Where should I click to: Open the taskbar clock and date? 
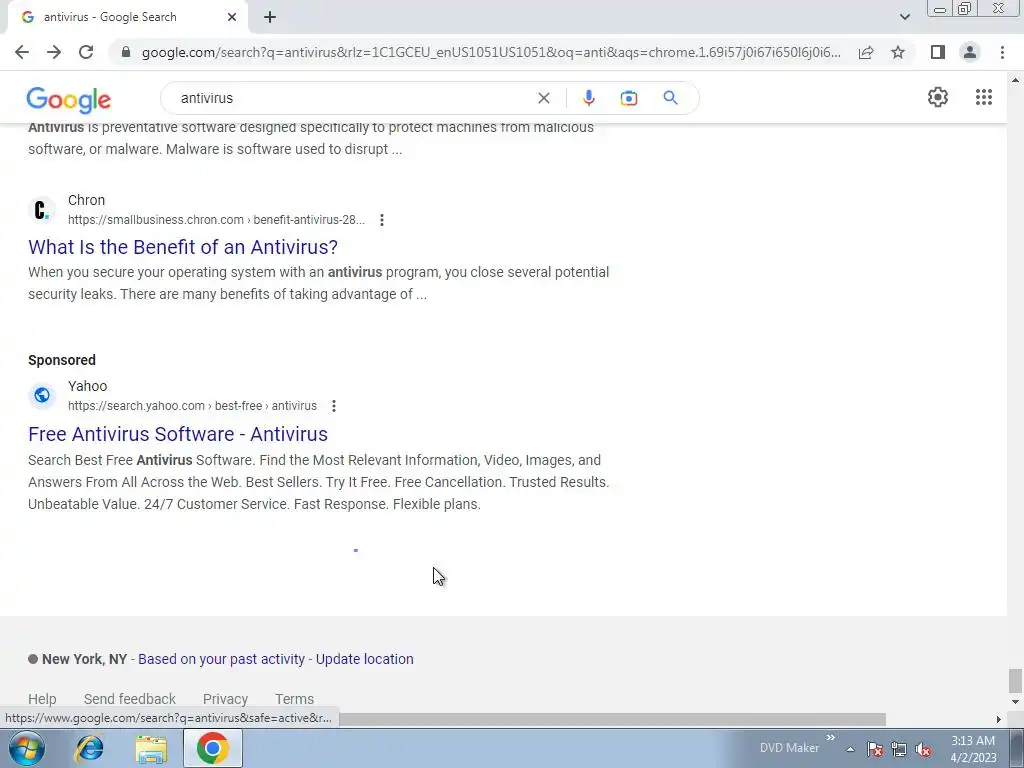pos(973,749)
